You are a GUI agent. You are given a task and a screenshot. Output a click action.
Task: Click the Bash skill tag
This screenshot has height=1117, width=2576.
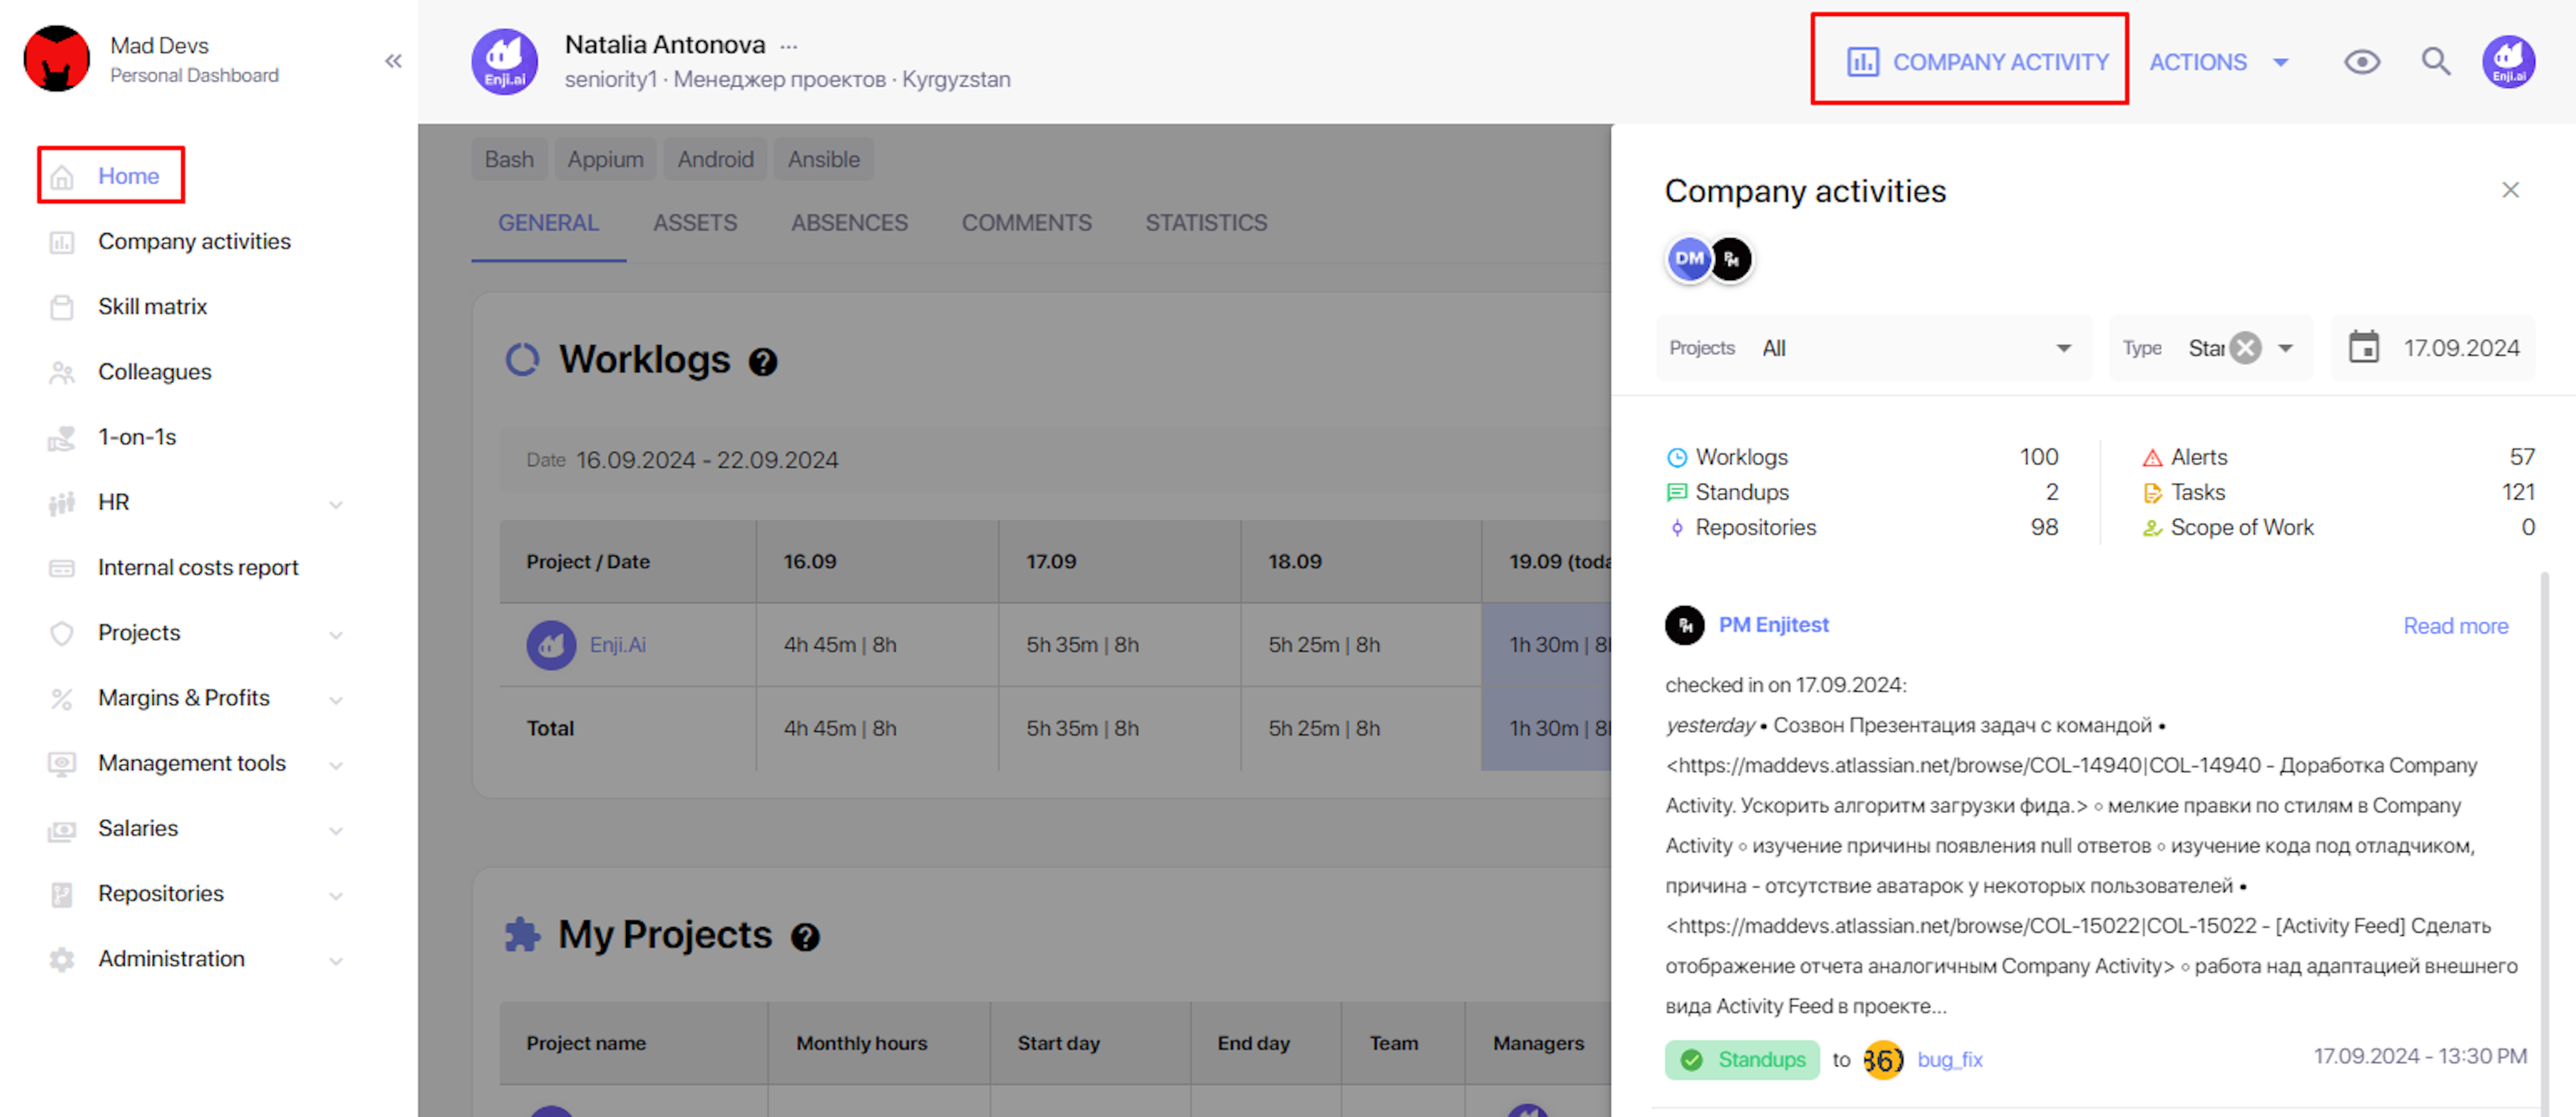[x=509, y=159]
